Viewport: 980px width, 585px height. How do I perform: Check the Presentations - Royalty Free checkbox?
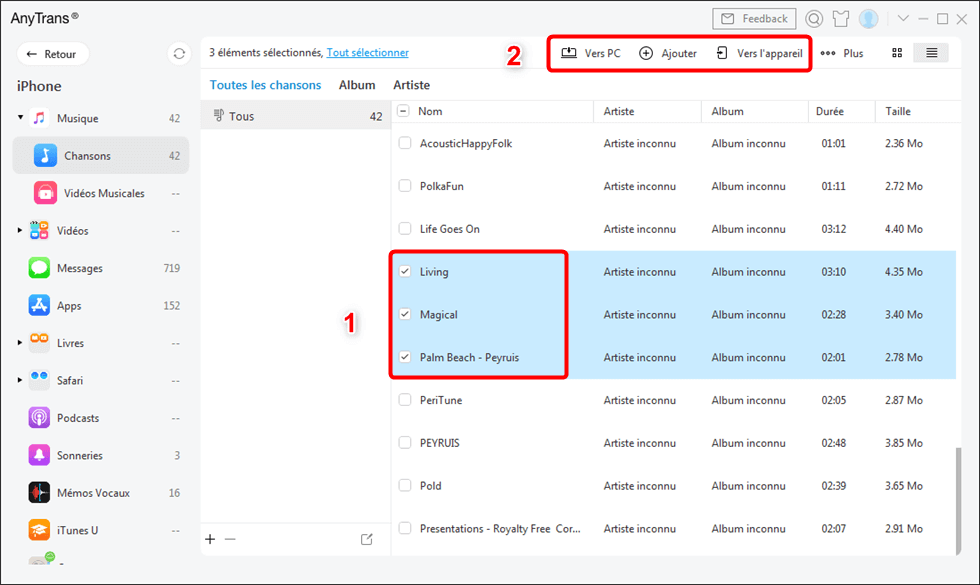tap(405, 528)
